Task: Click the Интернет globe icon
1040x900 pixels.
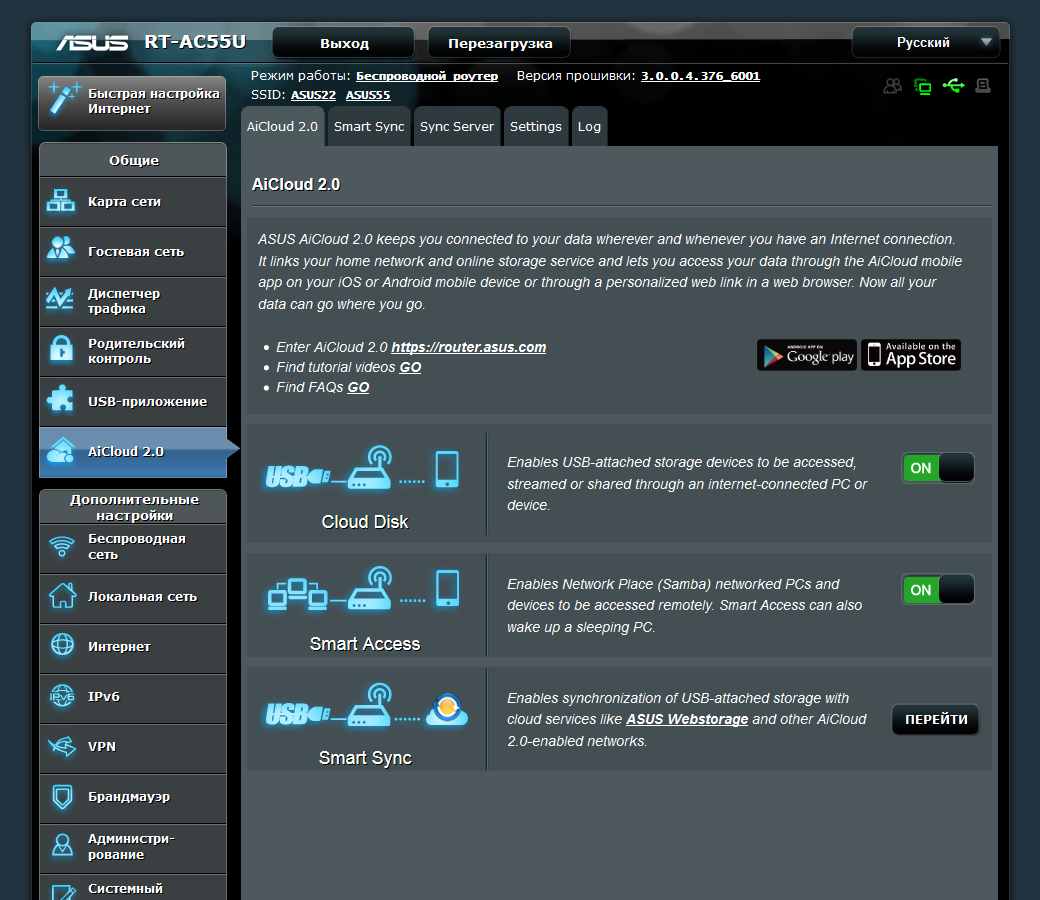Action: (x=62, y=645)
